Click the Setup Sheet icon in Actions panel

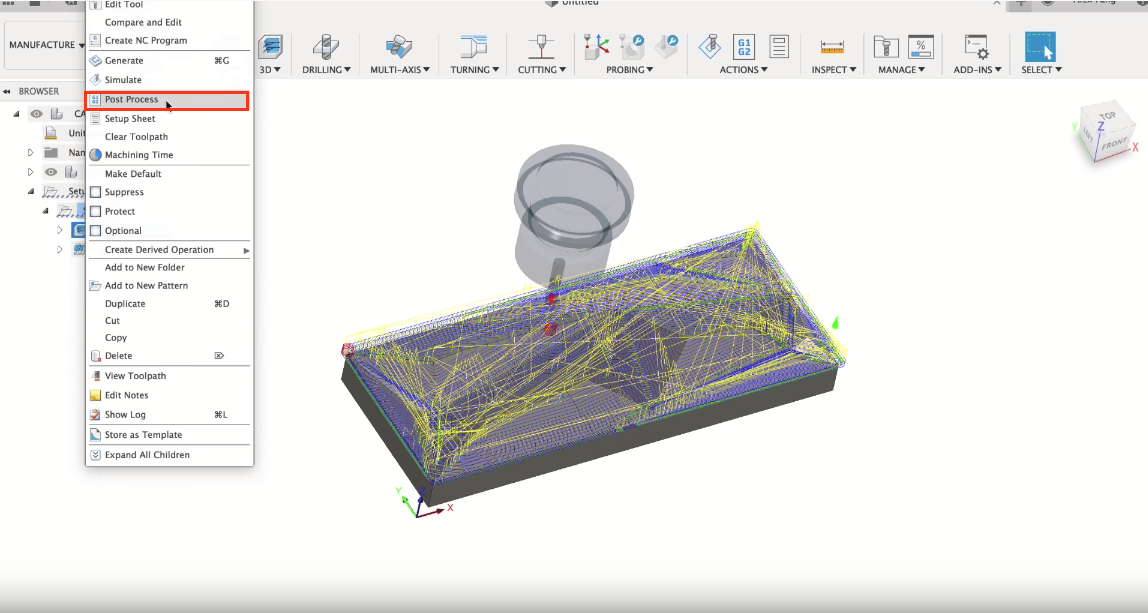click(x=779, y=47)
